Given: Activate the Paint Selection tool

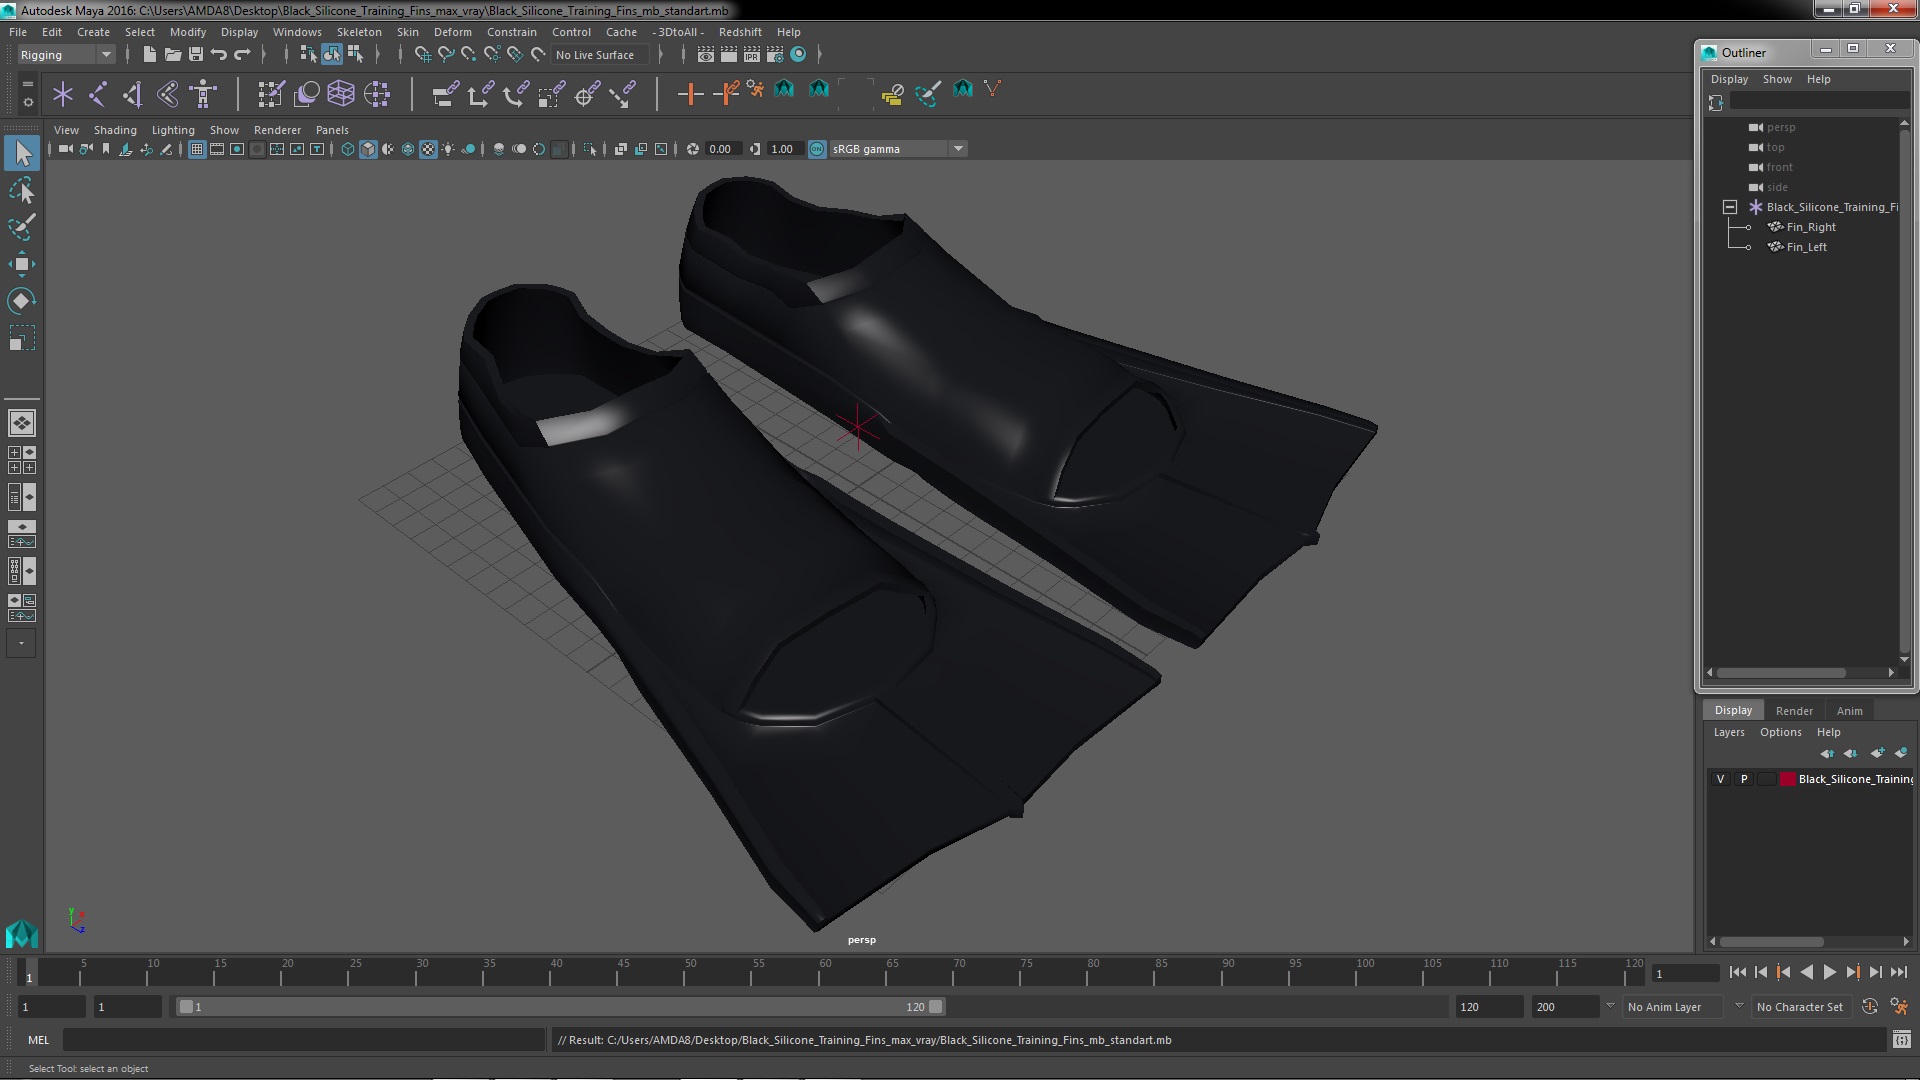Looking at the screenshot, I should [x=22, y=227].
